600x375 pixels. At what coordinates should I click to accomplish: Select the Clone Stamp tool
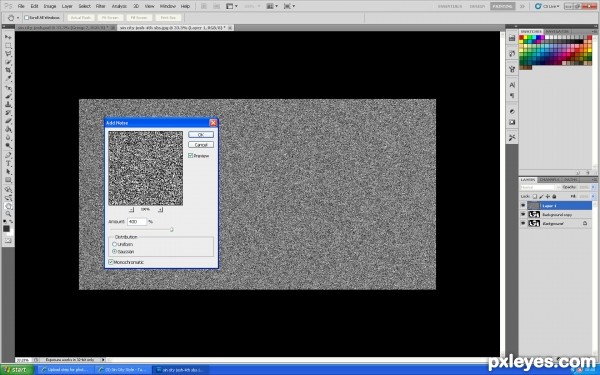[x=8, y=104]
